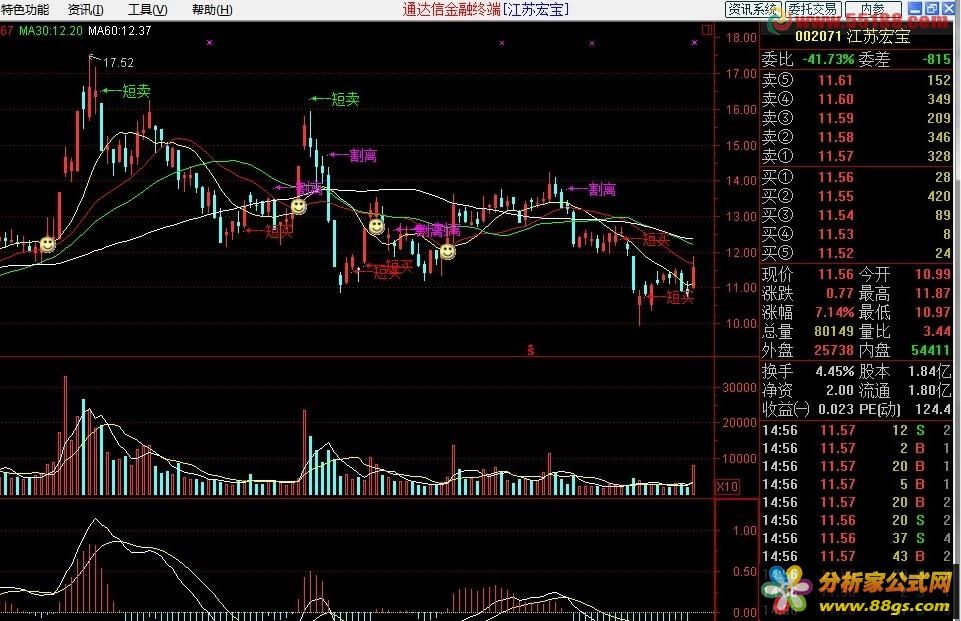The height and width of the screenshot is (621, 961).
Task: Click the PE(动) 124.4 value
Action: (933, 409)
